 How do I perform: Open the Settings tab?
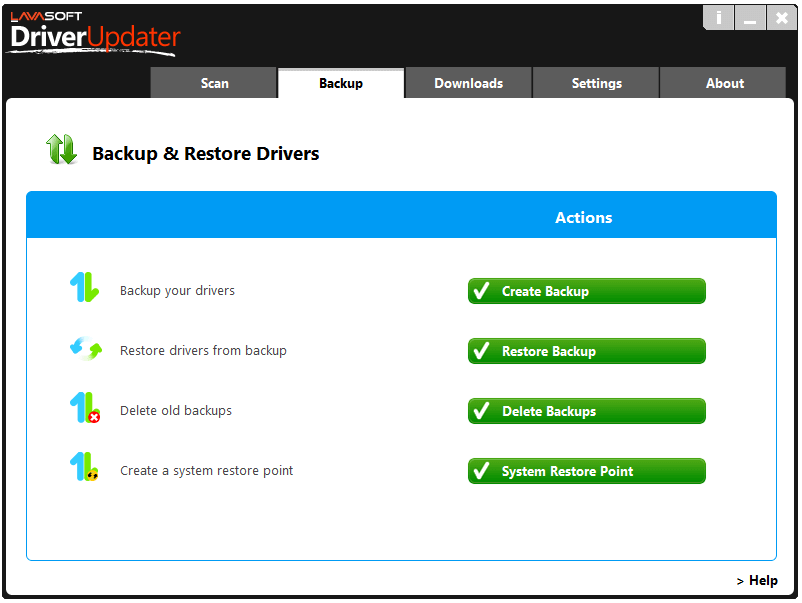[x=596, y=84]
